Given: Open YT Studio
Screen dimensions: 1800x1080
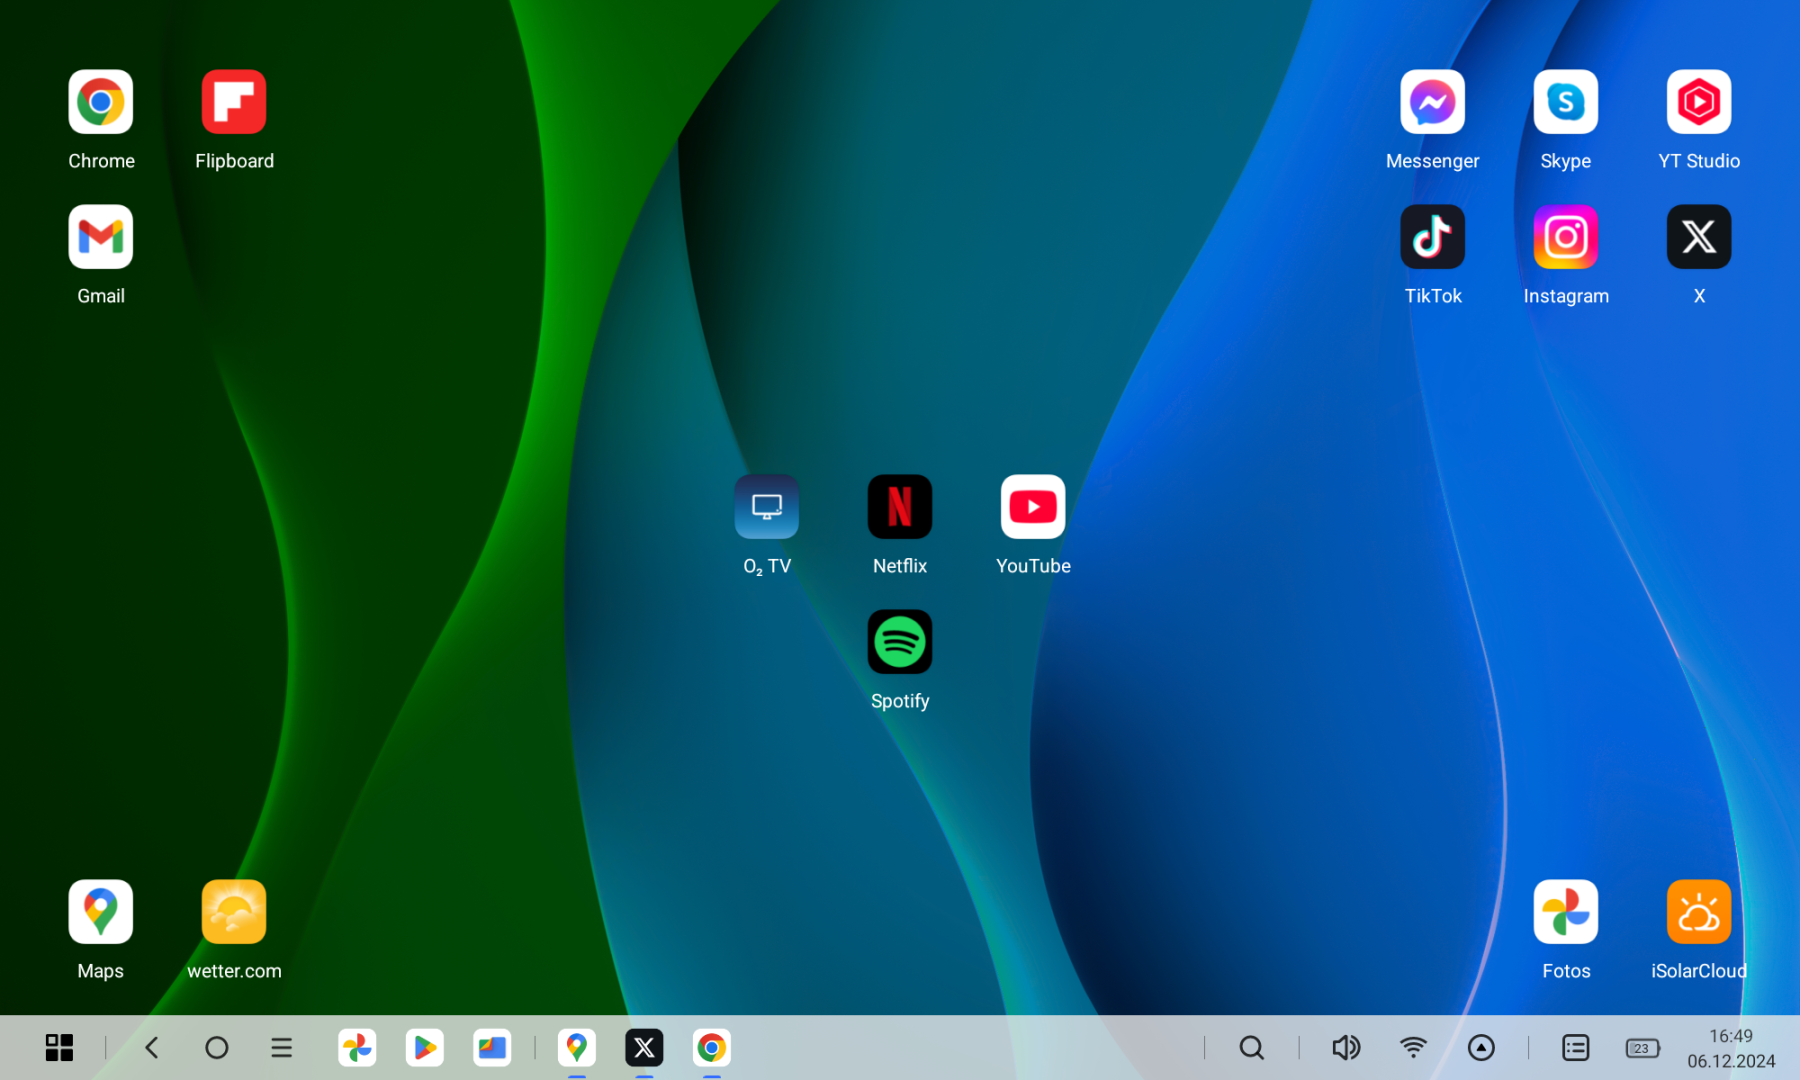Looking at the screenshot, I should click(x=1699, y=102).
